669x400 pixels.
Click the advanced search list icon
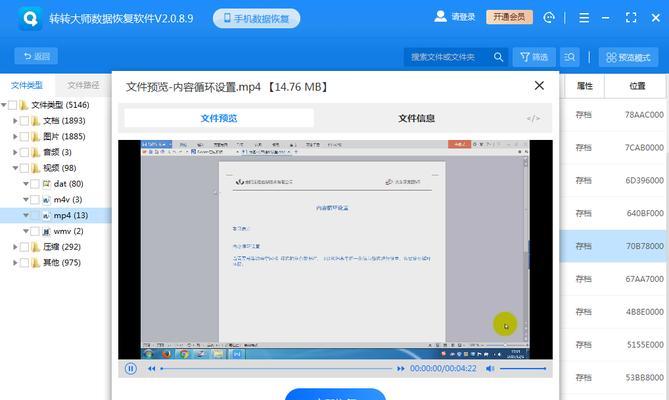pyautogui.click(x=570, y=57)
